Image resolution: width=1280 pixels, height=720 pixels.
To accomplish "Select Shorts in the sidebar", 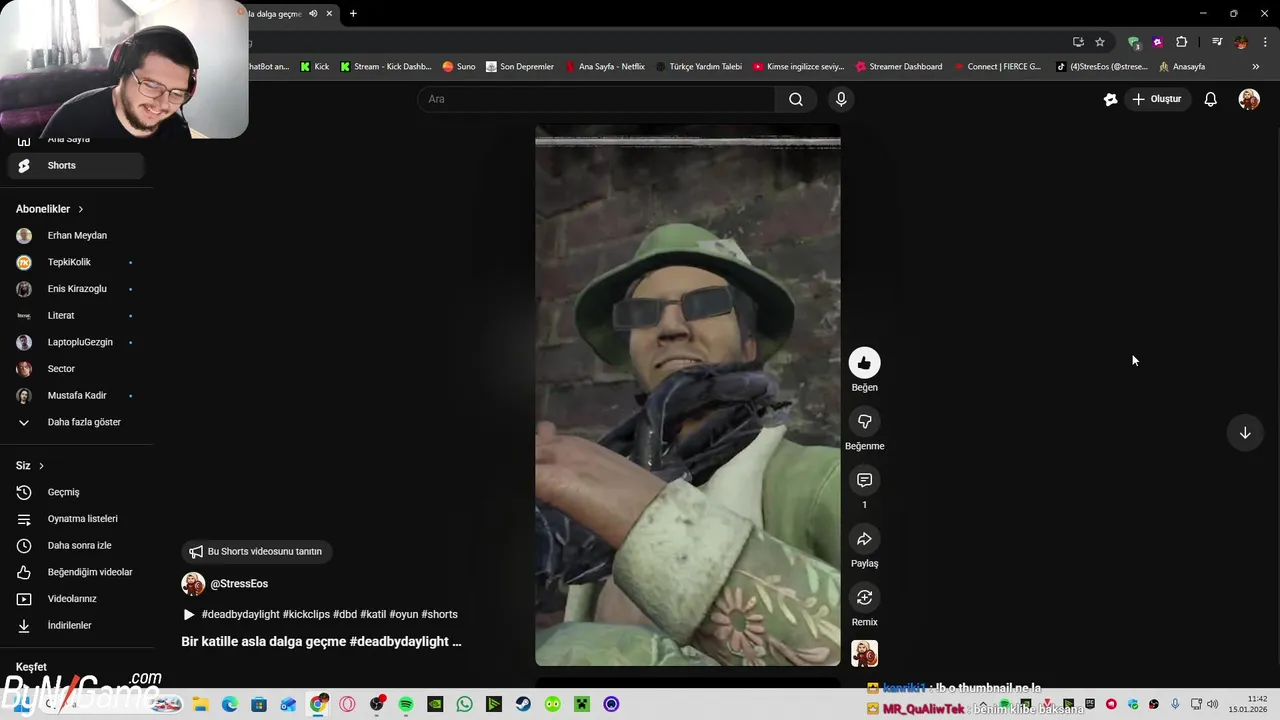I will pyautogui.click(x=76, y=166).
